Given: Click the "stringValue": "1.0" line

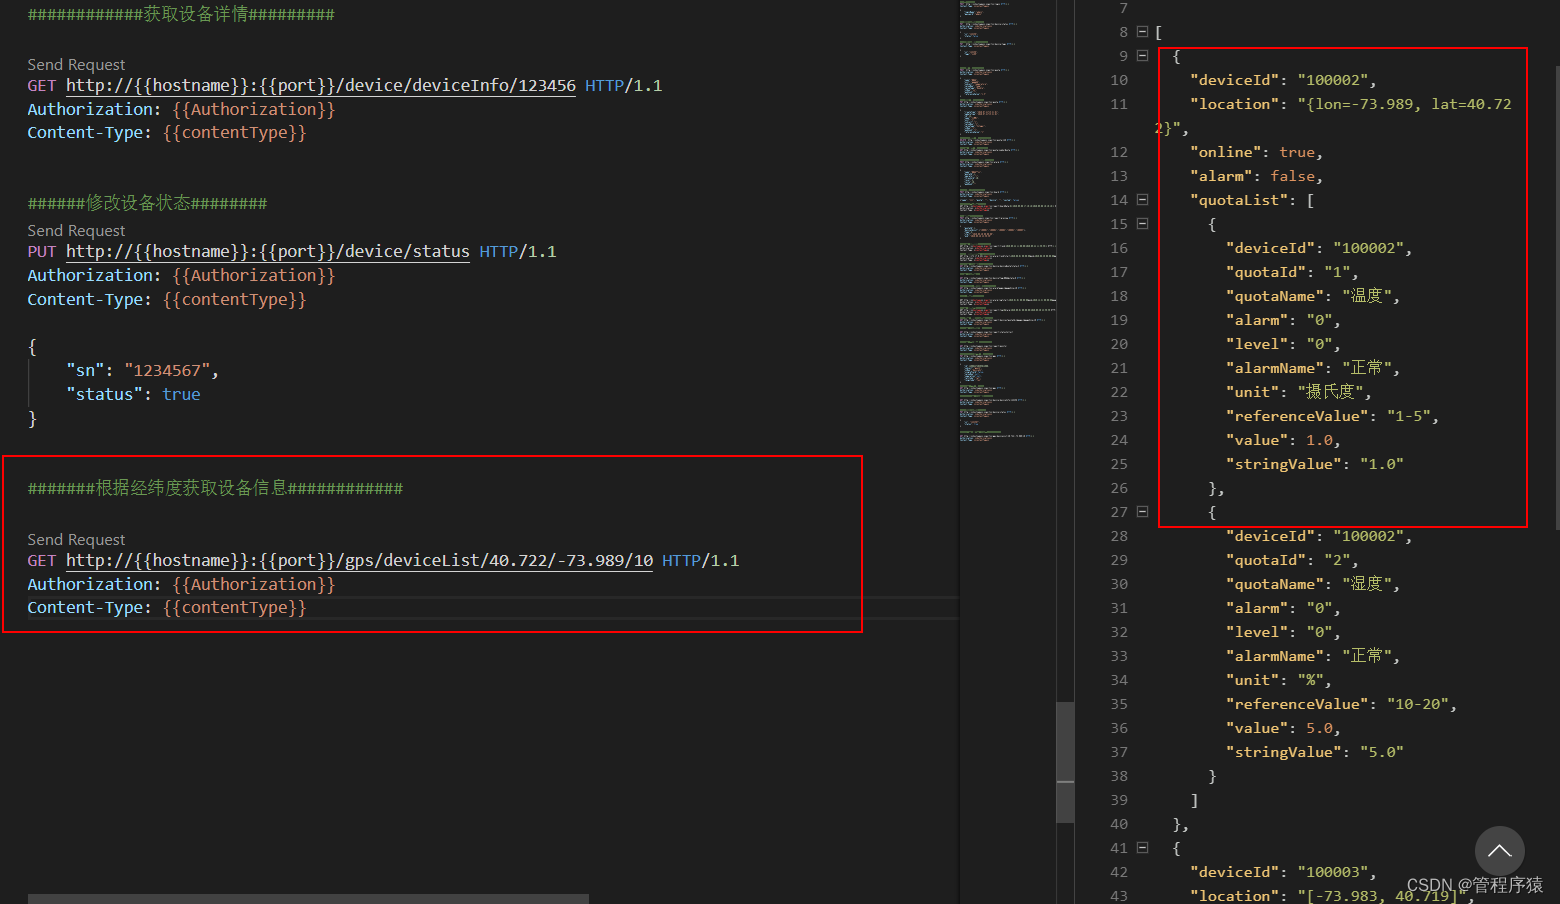Looking at the screenshot, I should click(1315, 464).
